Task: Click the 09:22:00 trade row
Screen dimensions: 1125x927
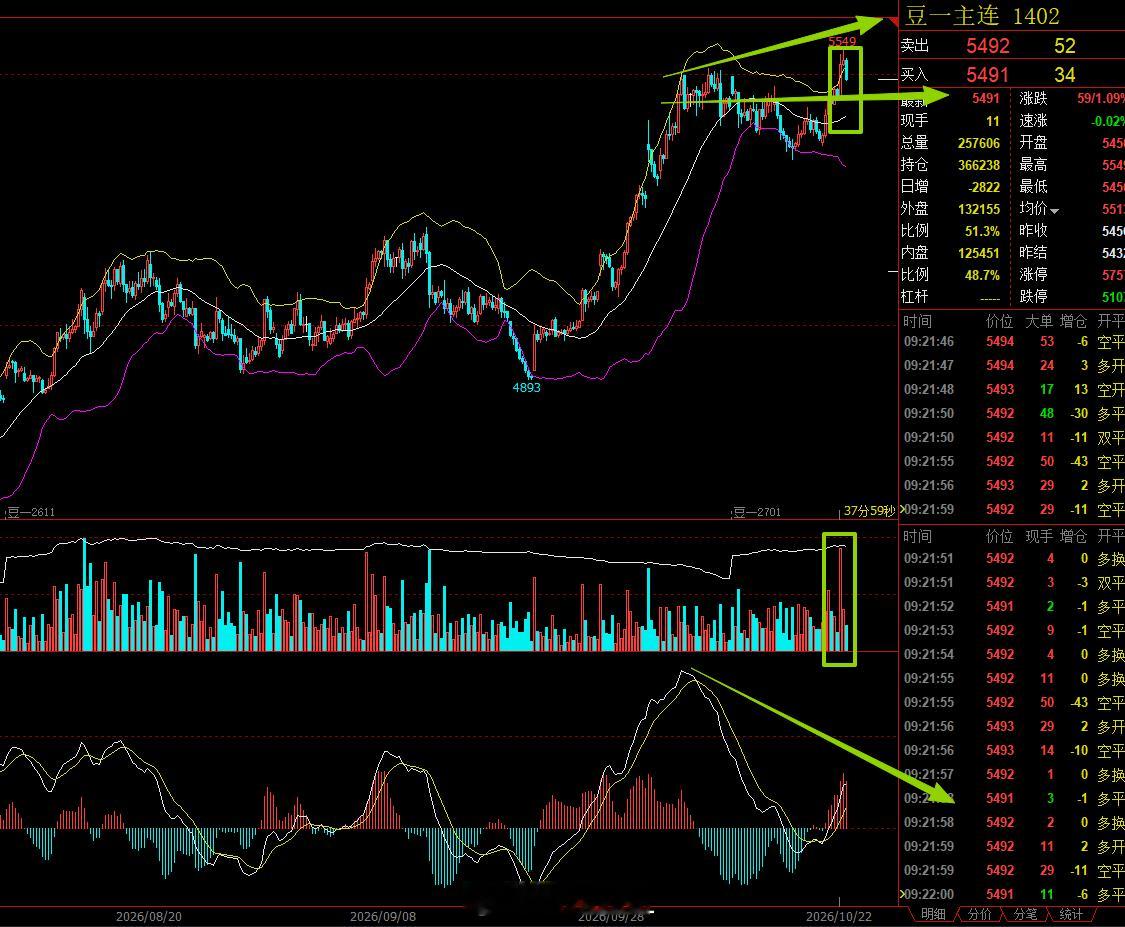Action: point(1012,894)
